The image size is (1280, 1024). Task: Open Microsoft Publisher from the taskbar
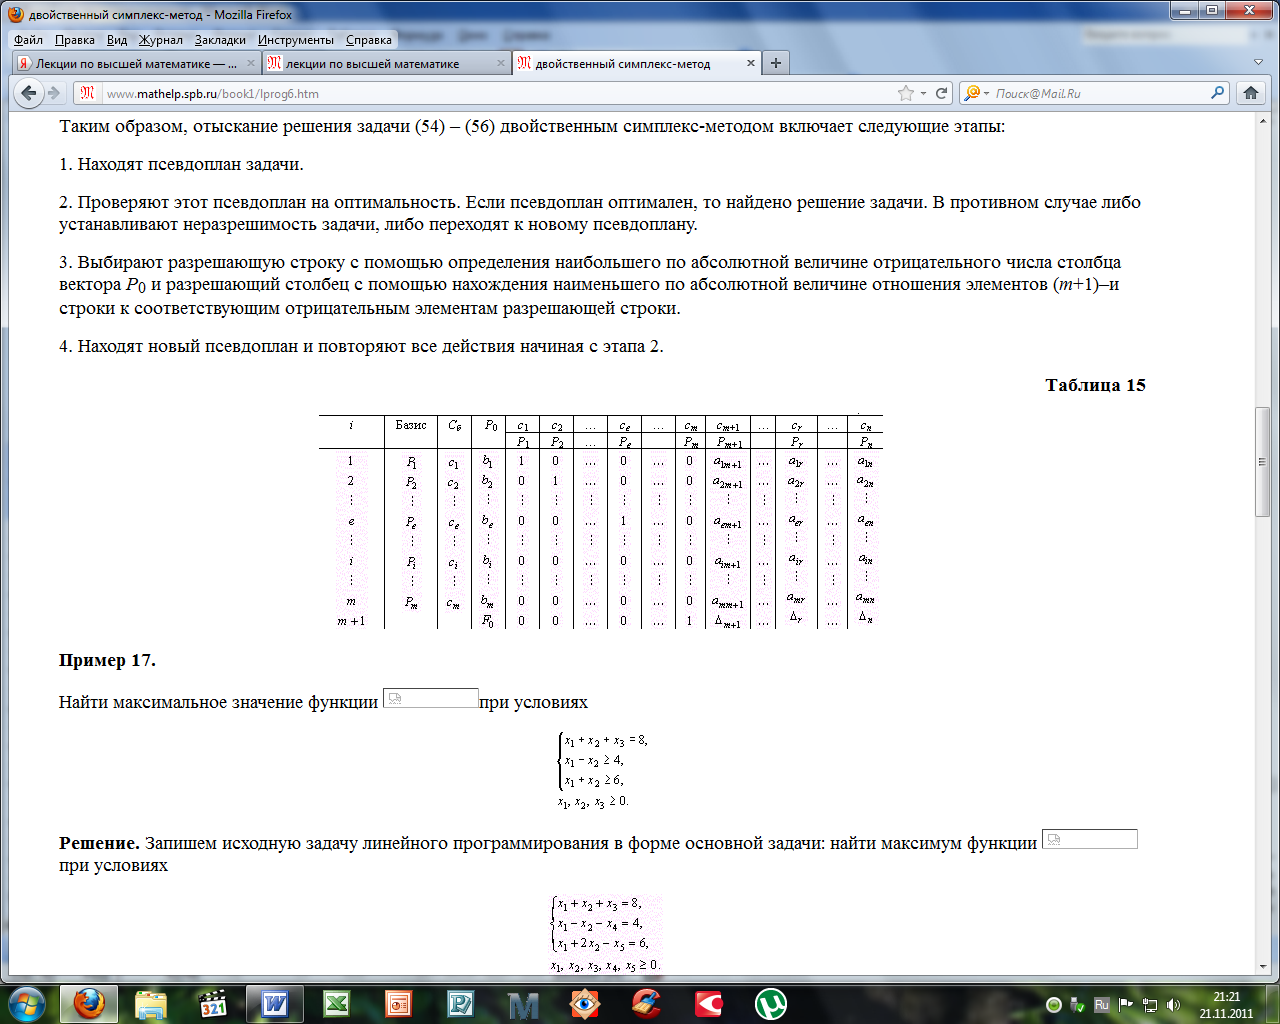461,1003
